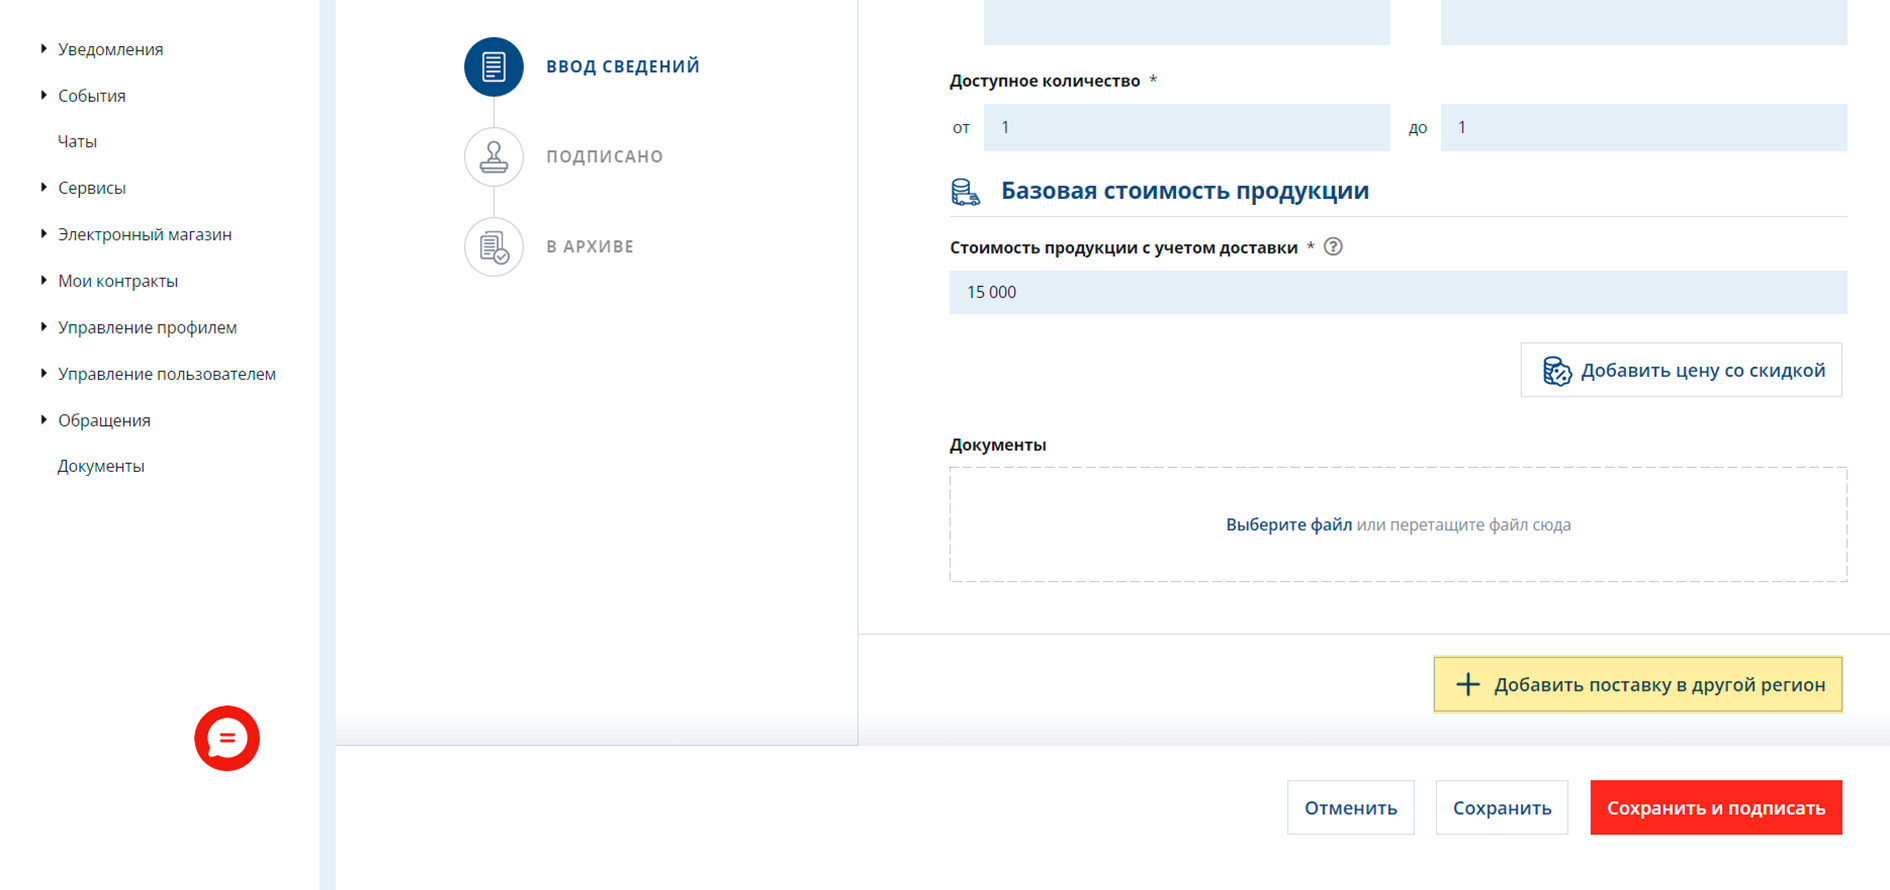Click the Отменить button

coord(1351,808)
